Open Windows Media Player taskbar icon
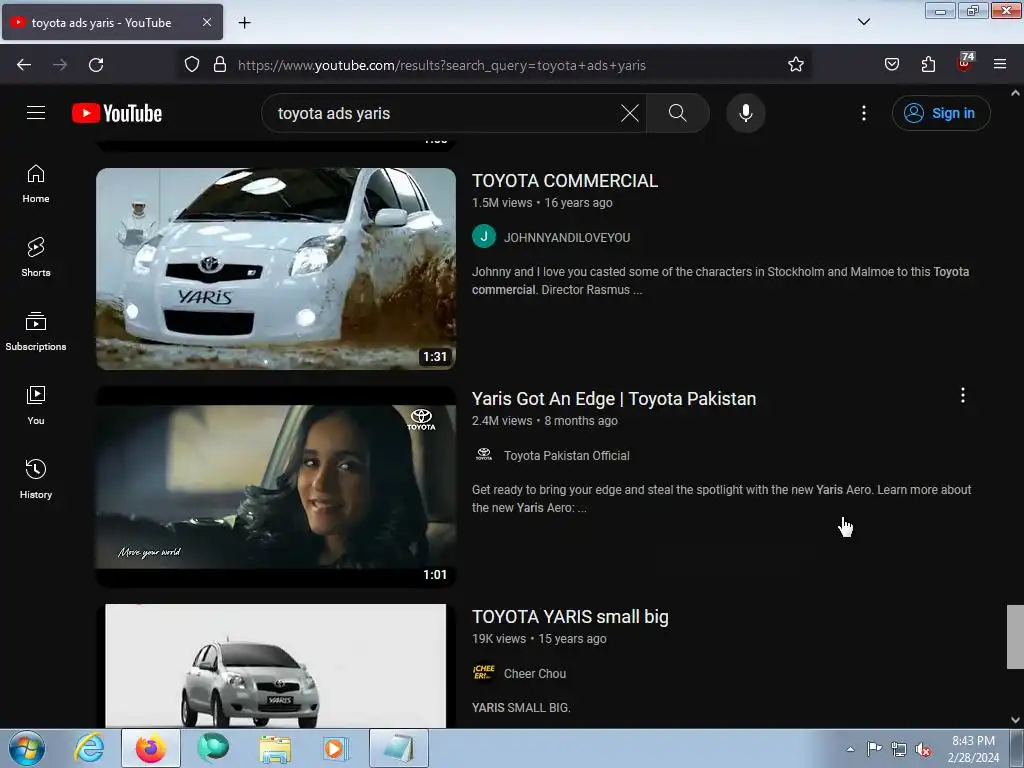This screenshot has width=1024, height=768. (x=336, y=748)
